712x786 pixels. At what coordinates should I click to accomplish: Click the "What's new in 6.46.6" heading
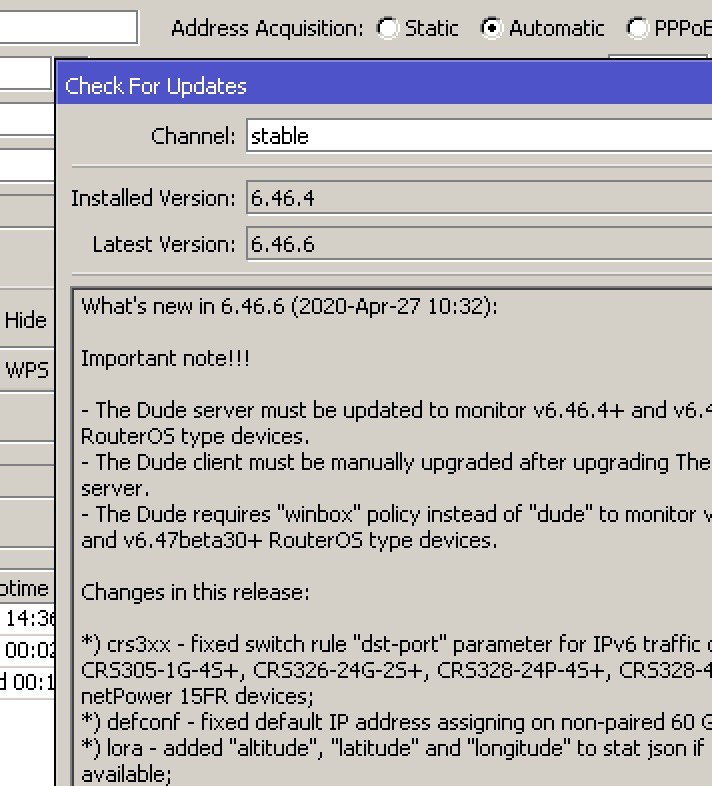[289, 306]
